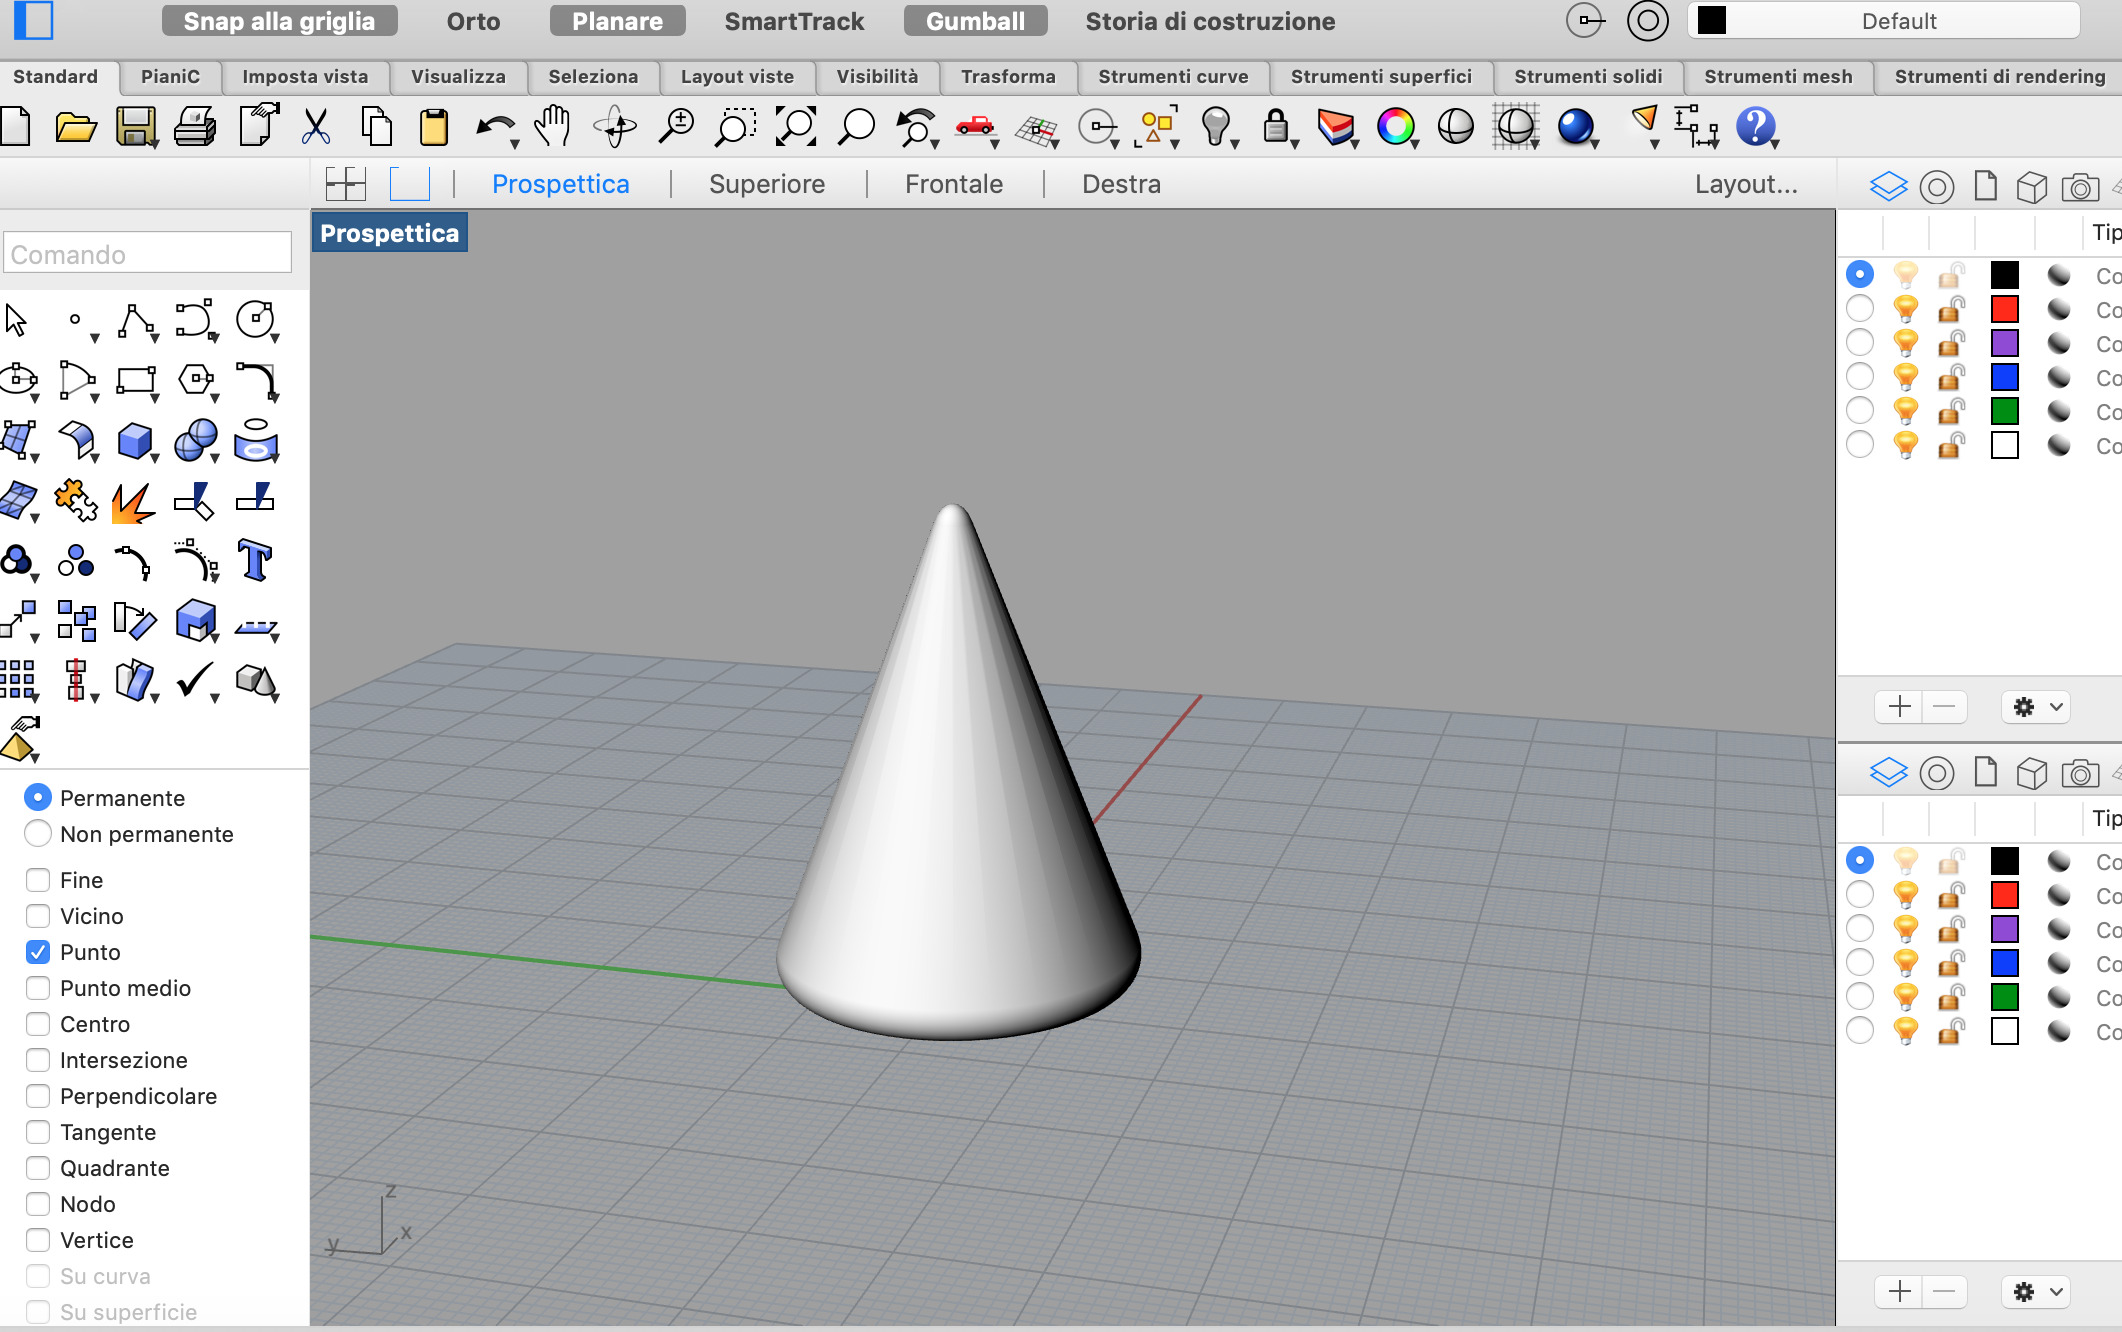Enable the Punto medio checkbox
The image size is (2122, 1332).
tap(38, 988)
